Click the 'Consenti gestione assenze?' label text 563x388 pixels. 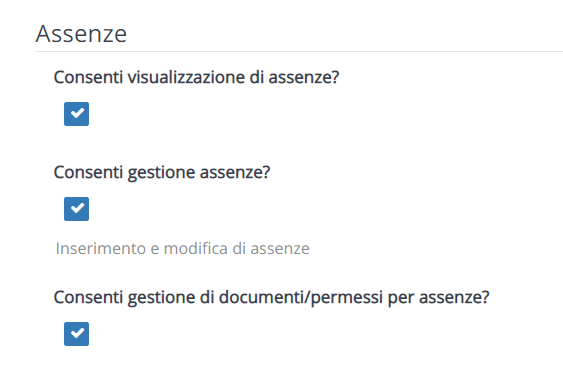pyautogui.click(x=162, y=173)
